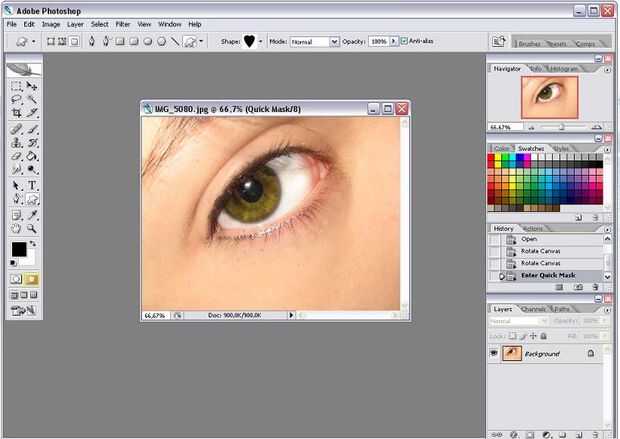Select the Clone Stamp tool
The image size is (620, 439).
pyautogui.click(x=16, y=143)
